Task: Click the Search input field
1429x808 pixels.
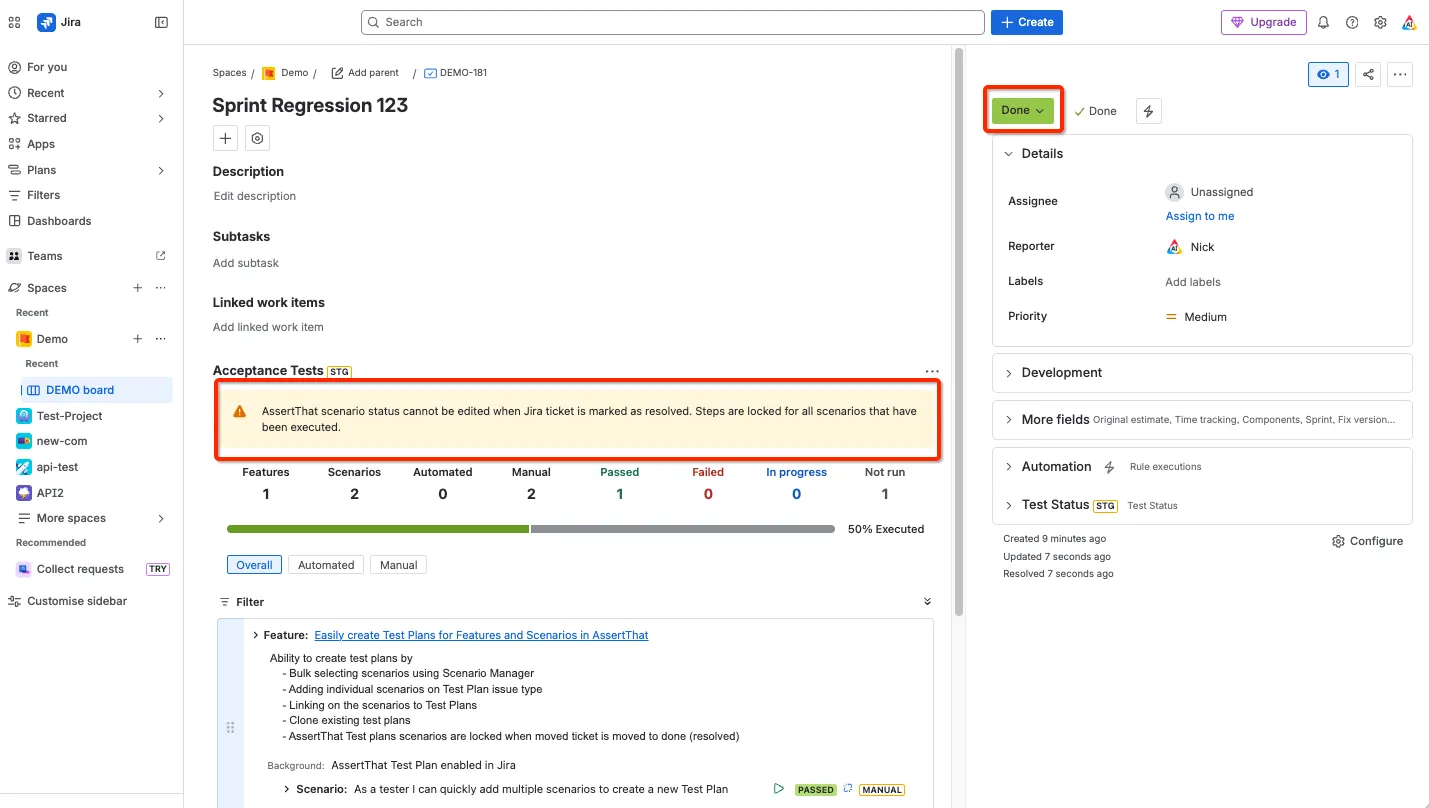Action: tap(673, 22)
